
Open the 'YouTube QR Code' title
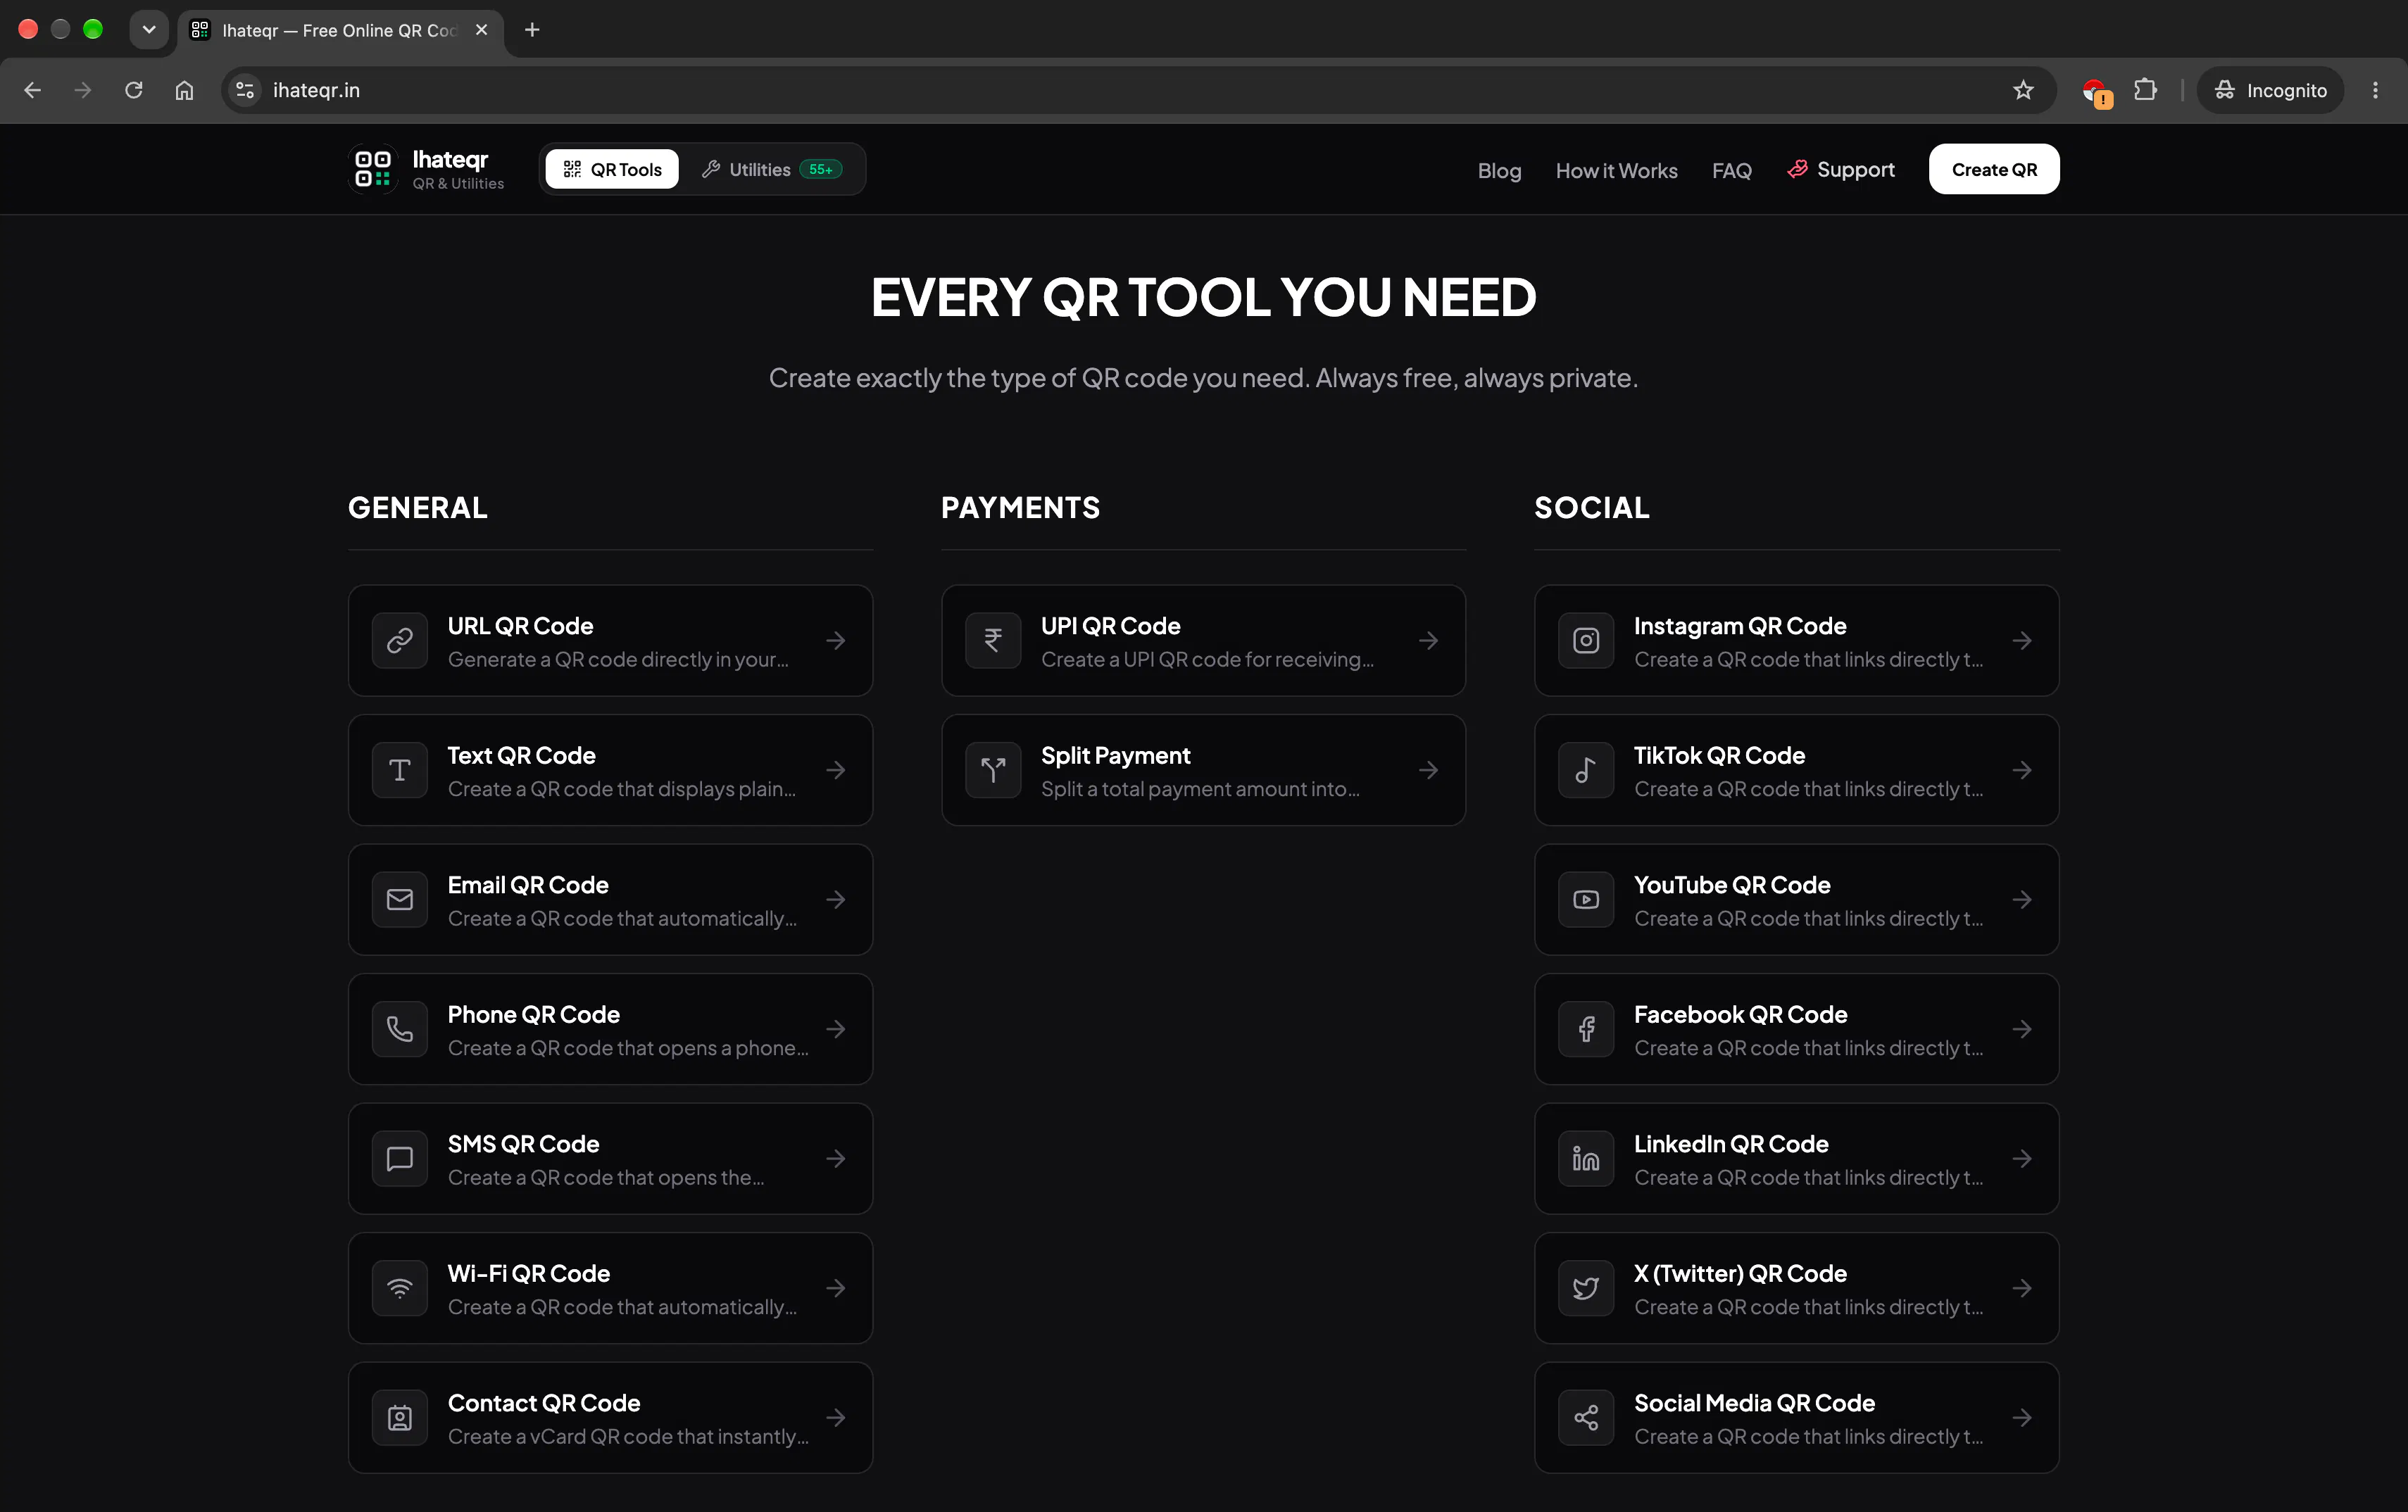pos(1732,885)
